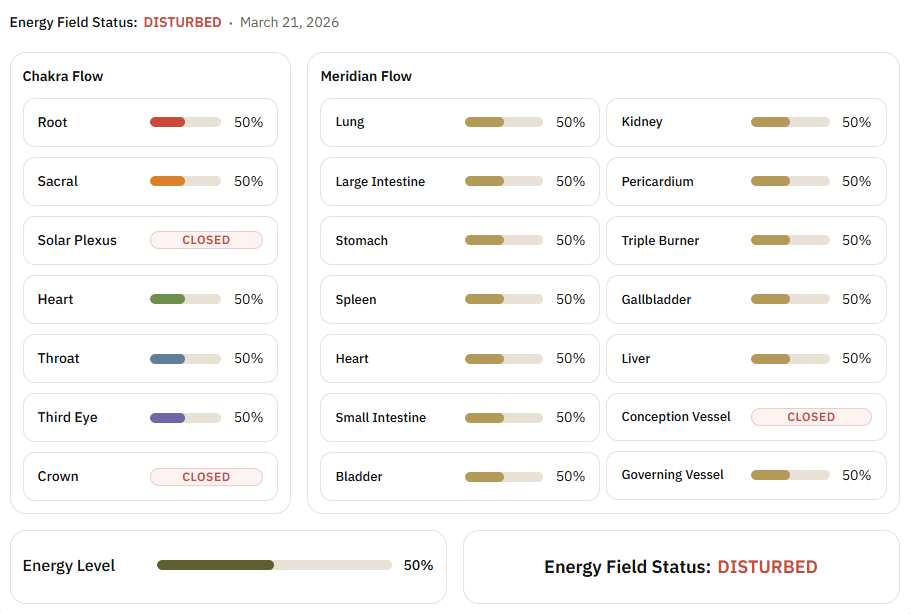The height and width of the screenshot is (614, 911).
Task: Click the Sacral chakra orange progress bar
Action: pyautogui.click(x=185, y=181)
